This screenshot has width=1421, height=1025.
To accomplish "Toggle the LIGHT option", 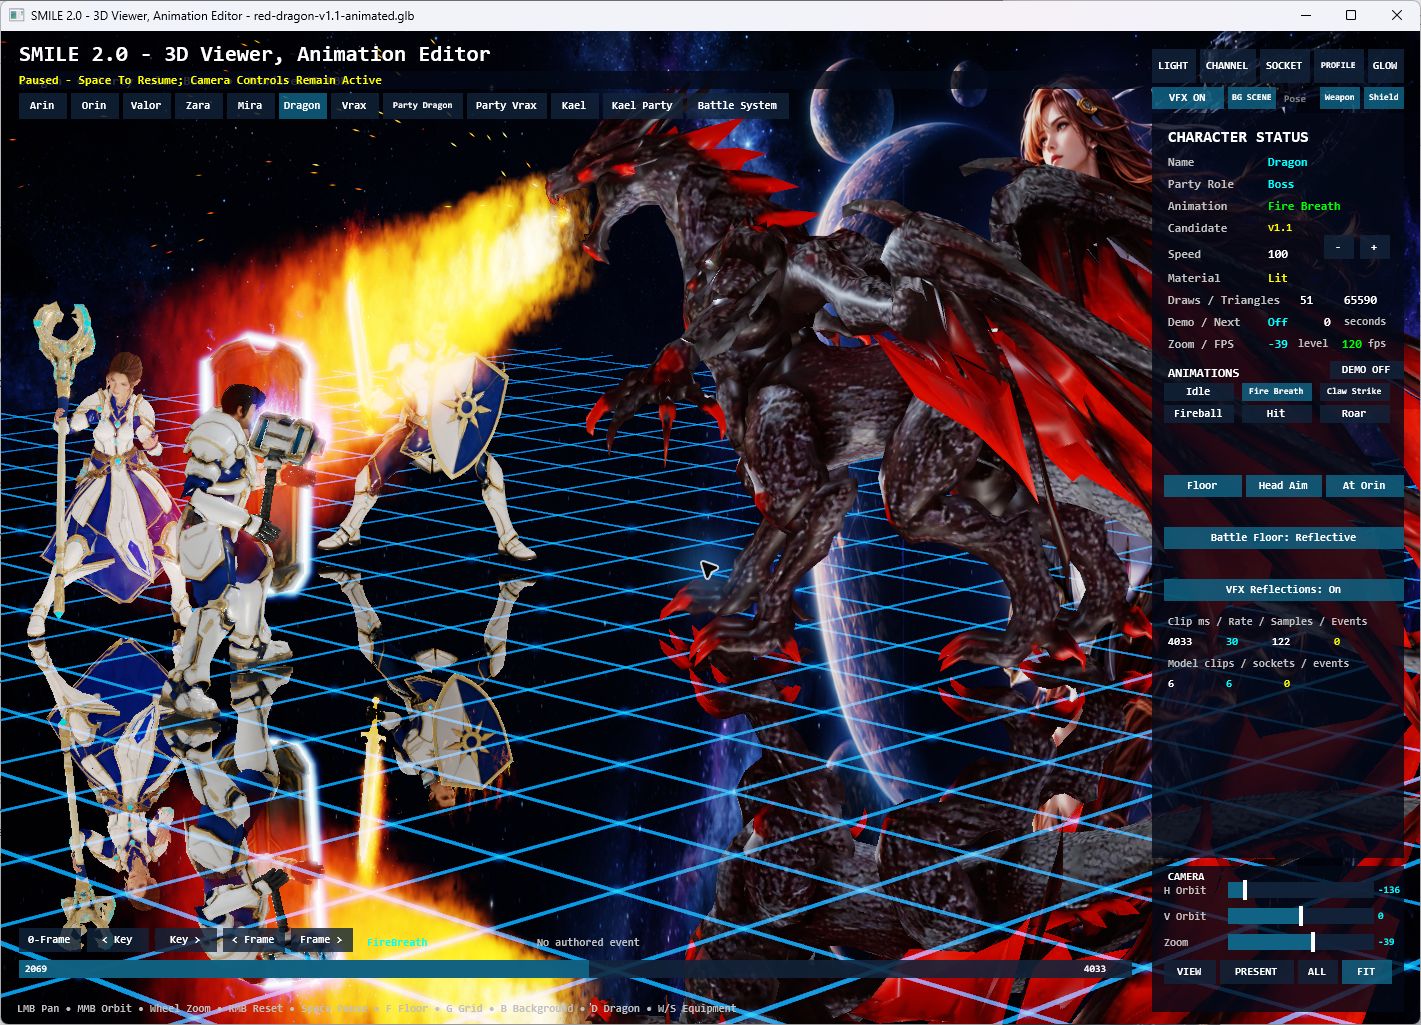I will [1173, 65].
